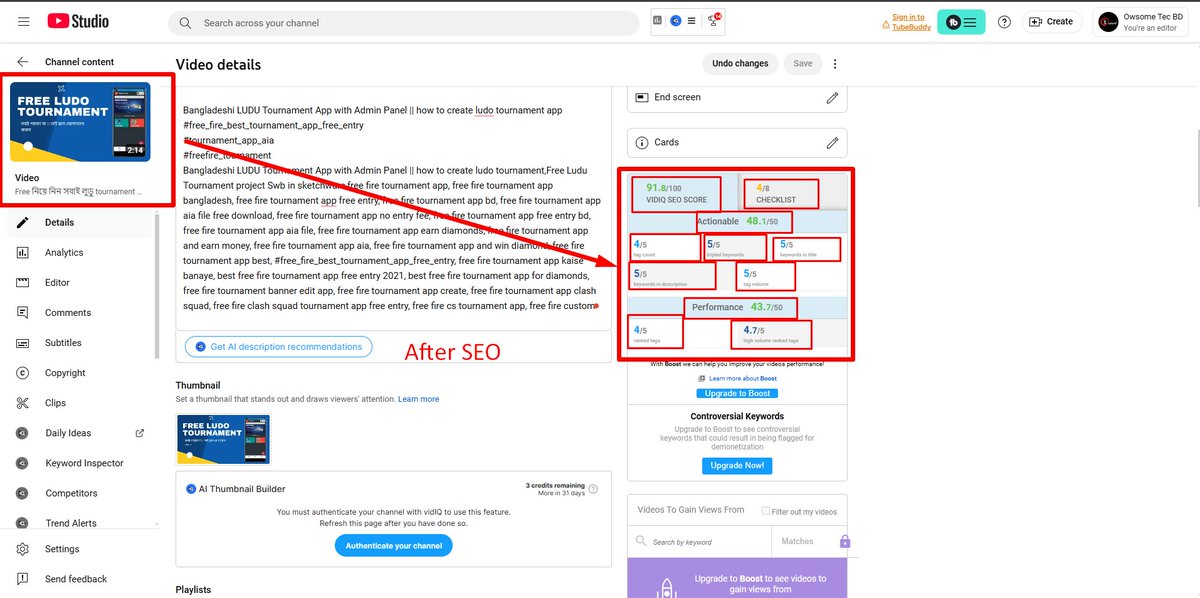Click the Search across your channel field

404,23
